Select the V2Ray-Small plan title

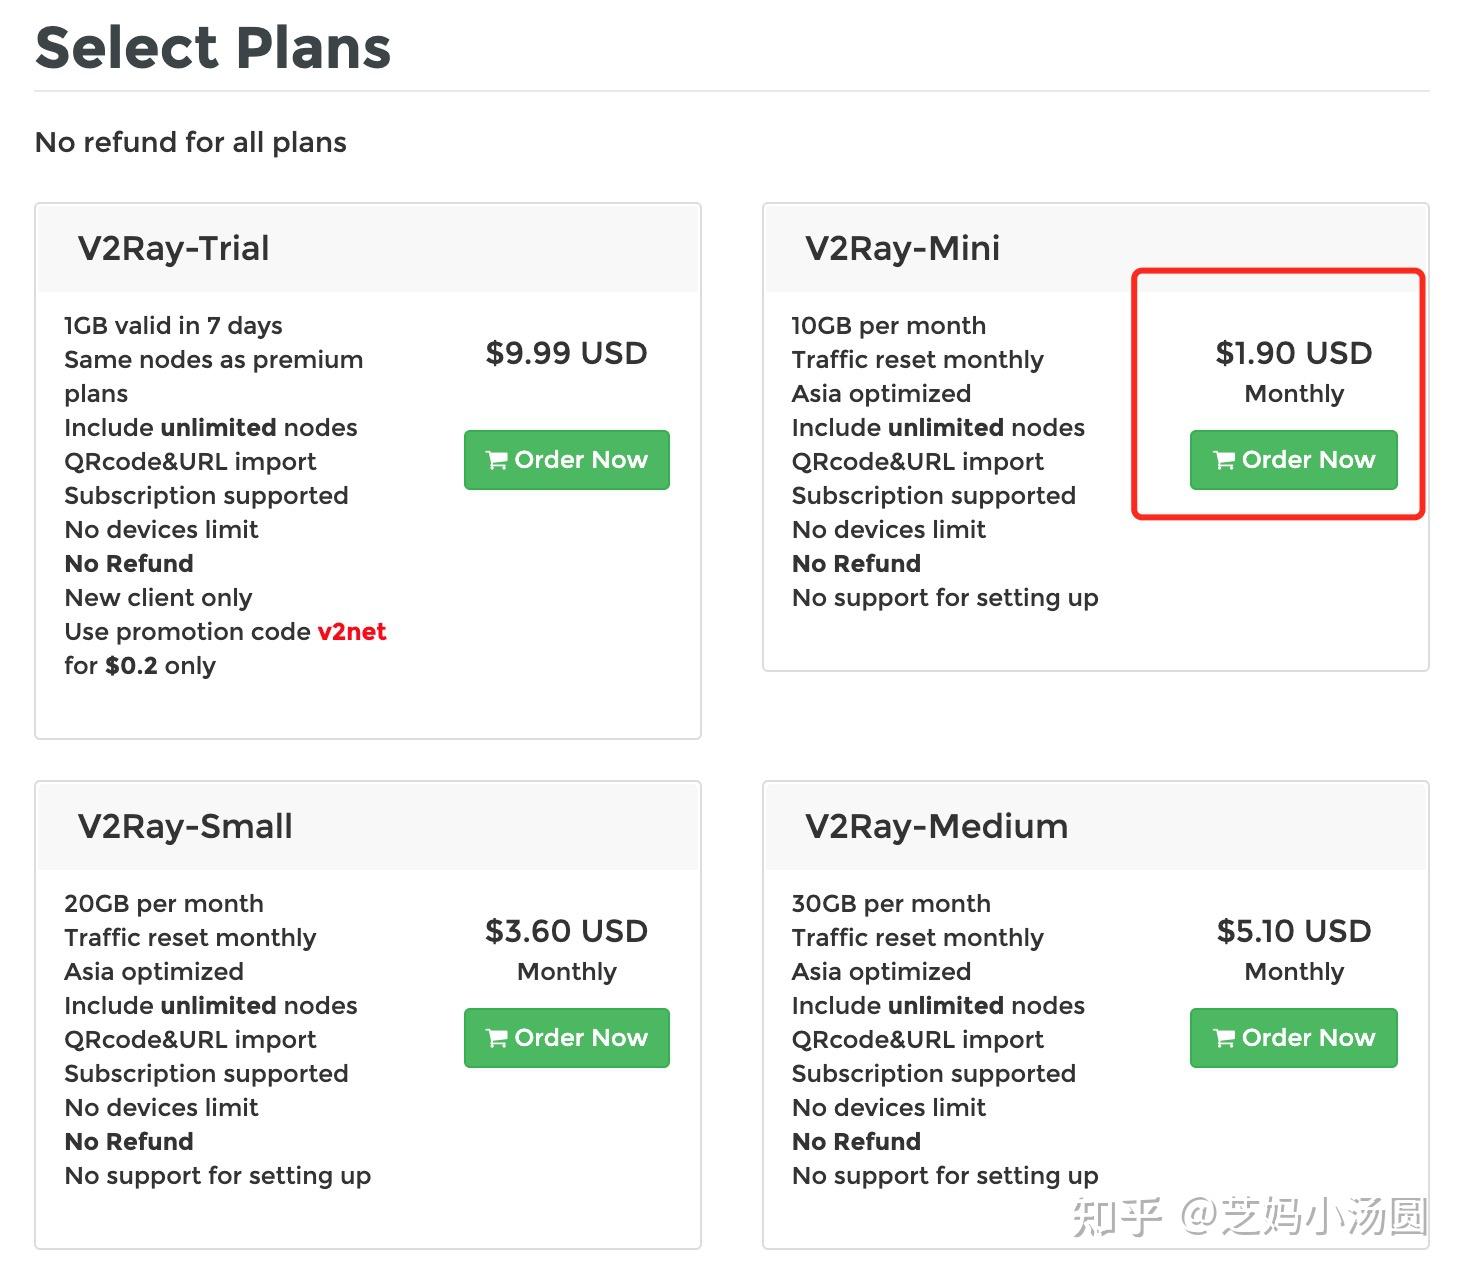[x=185, y=826]
